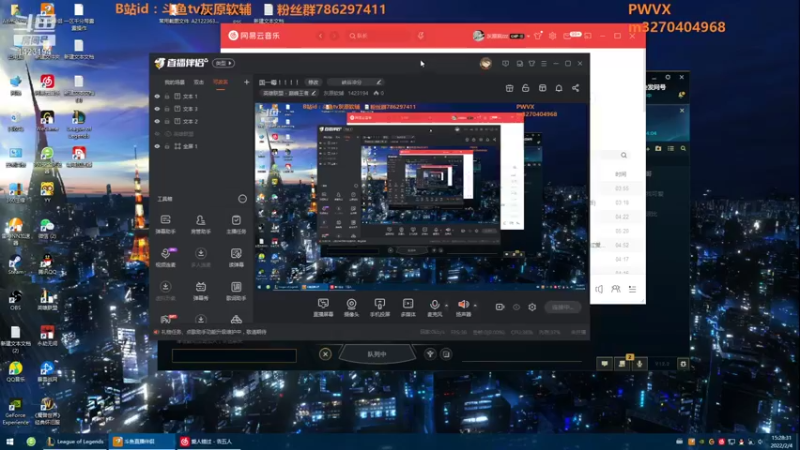
Task: Cancel queue with X button in League client
Action: (x=326, y=354)
